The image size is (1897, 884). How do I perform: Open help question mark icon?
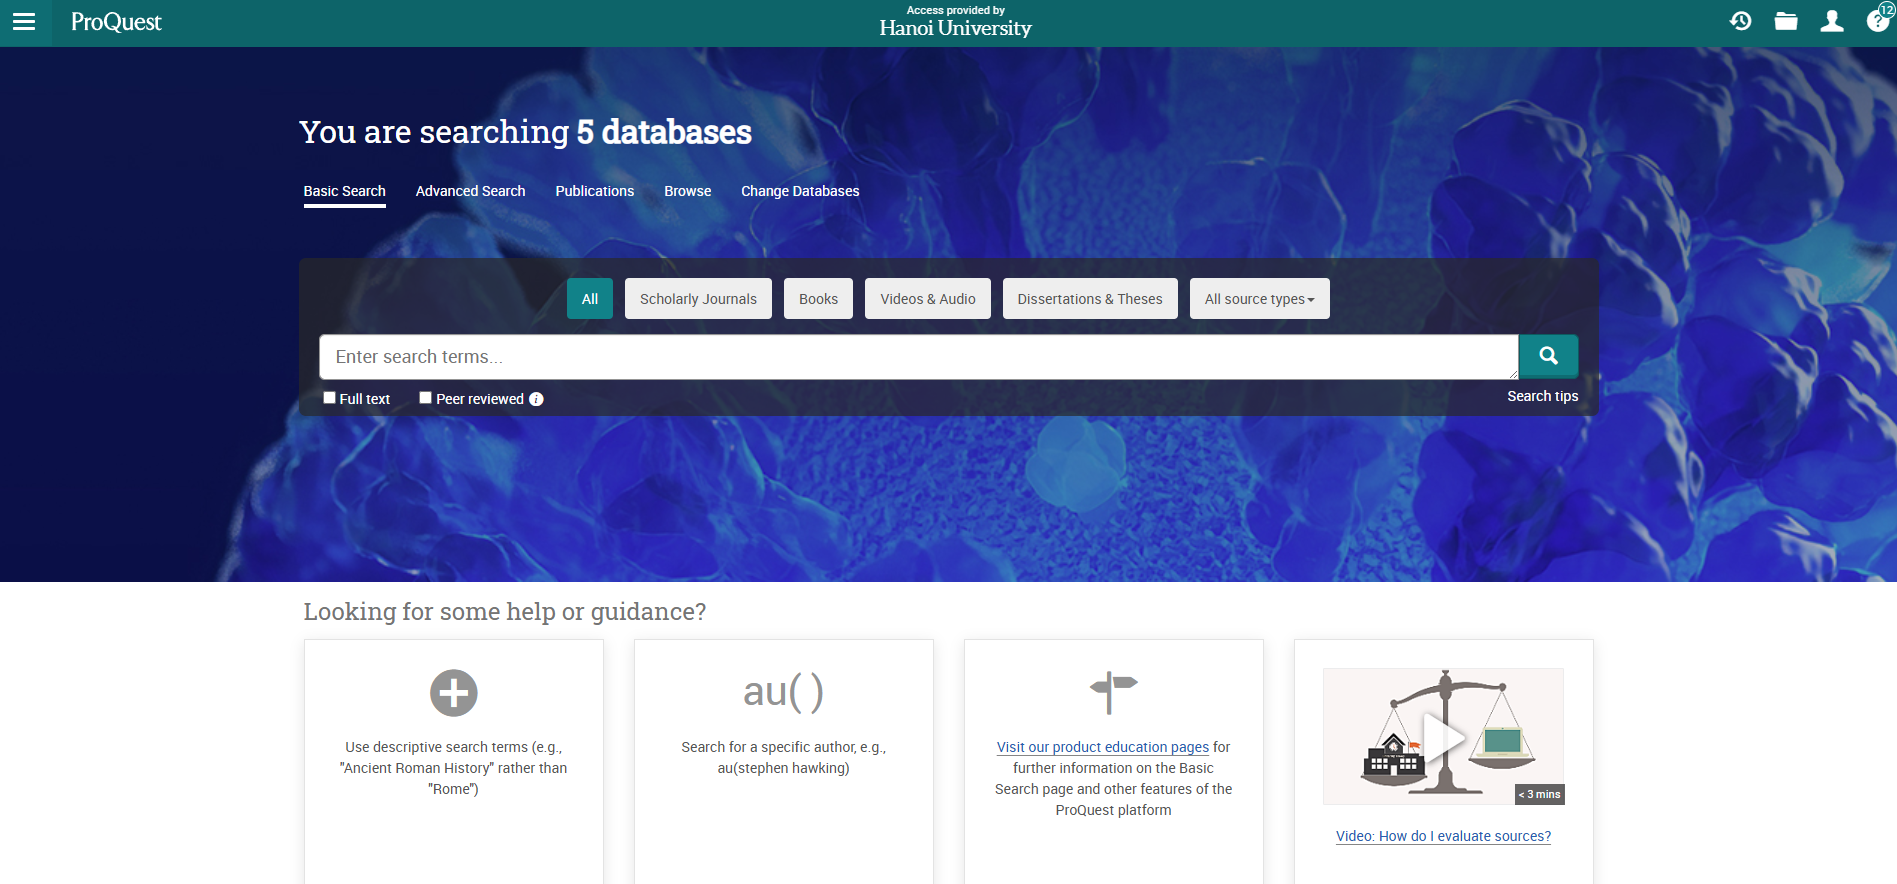[x=1877, y=22]
